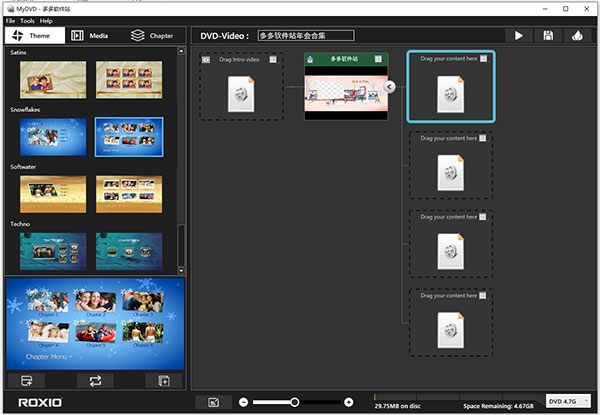This screenshot has width=600, height=415.
Task: Open the Help menu
Action: (x=46, y=21)
